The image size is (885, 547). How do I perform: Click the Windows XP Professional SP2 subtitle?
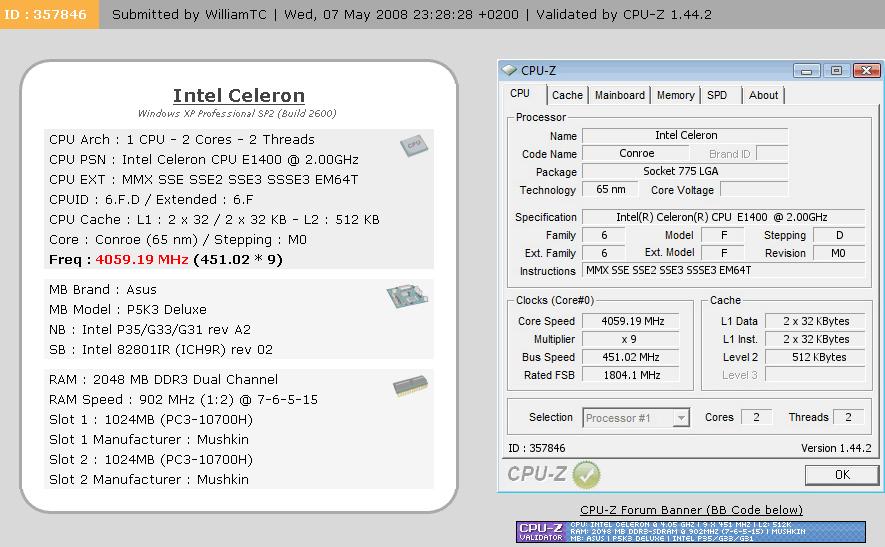pyautogui.click(x=237, y=113)
